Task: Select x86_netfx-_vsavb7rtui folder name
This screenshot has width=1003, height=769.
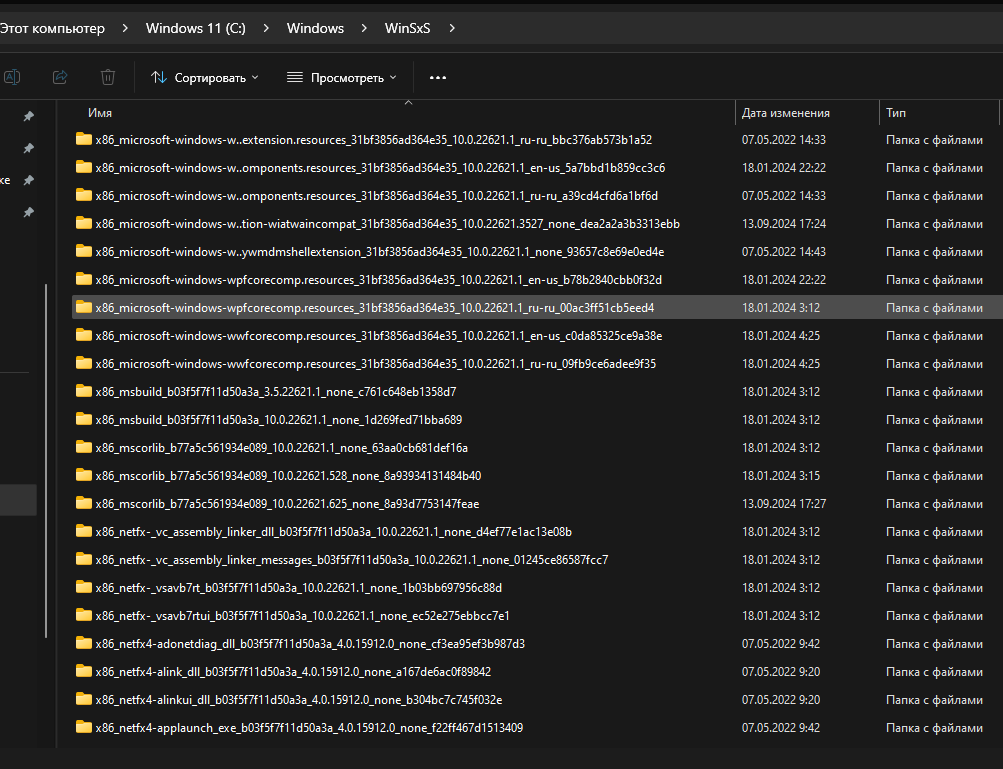Action: 303,616
